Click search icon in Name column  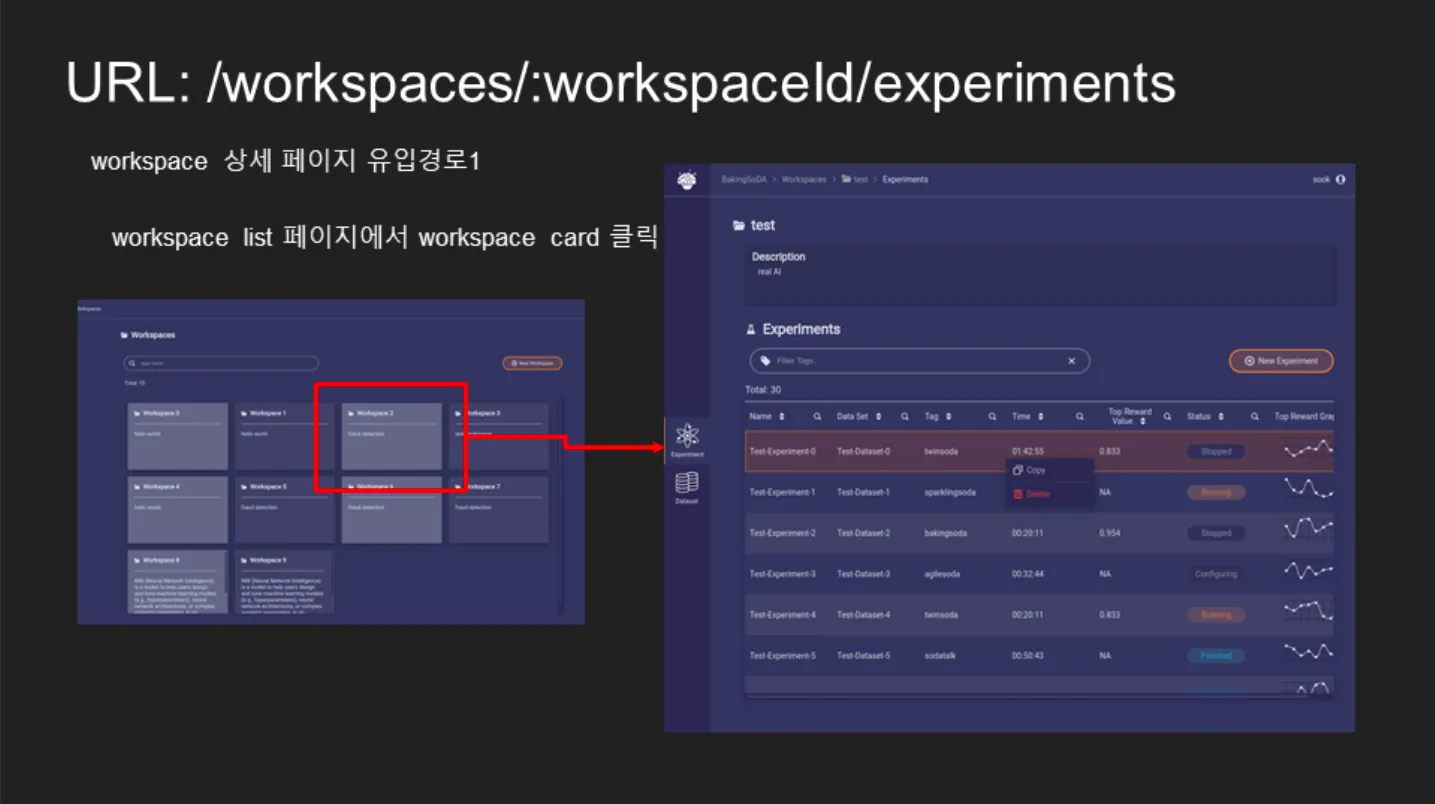[x=817, y=417]
